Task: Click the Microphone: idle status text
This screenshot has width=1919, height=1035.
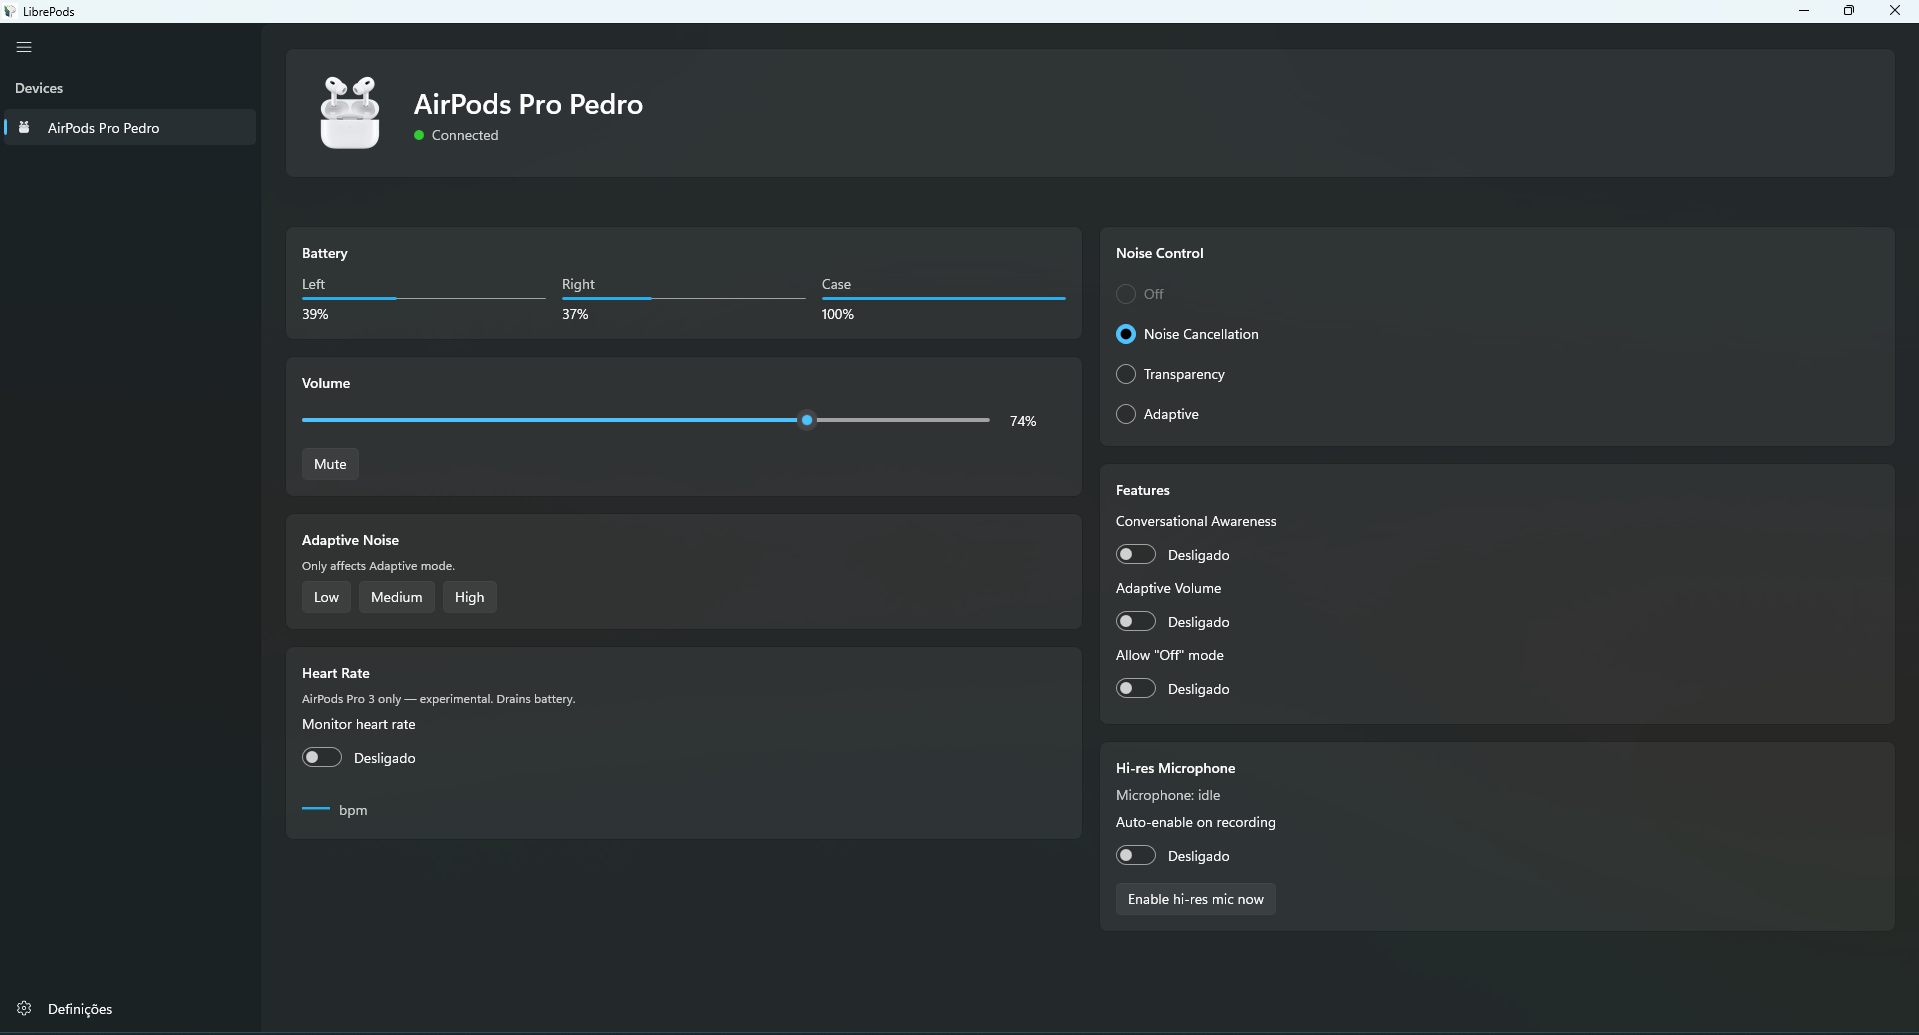Action: 1168,795
